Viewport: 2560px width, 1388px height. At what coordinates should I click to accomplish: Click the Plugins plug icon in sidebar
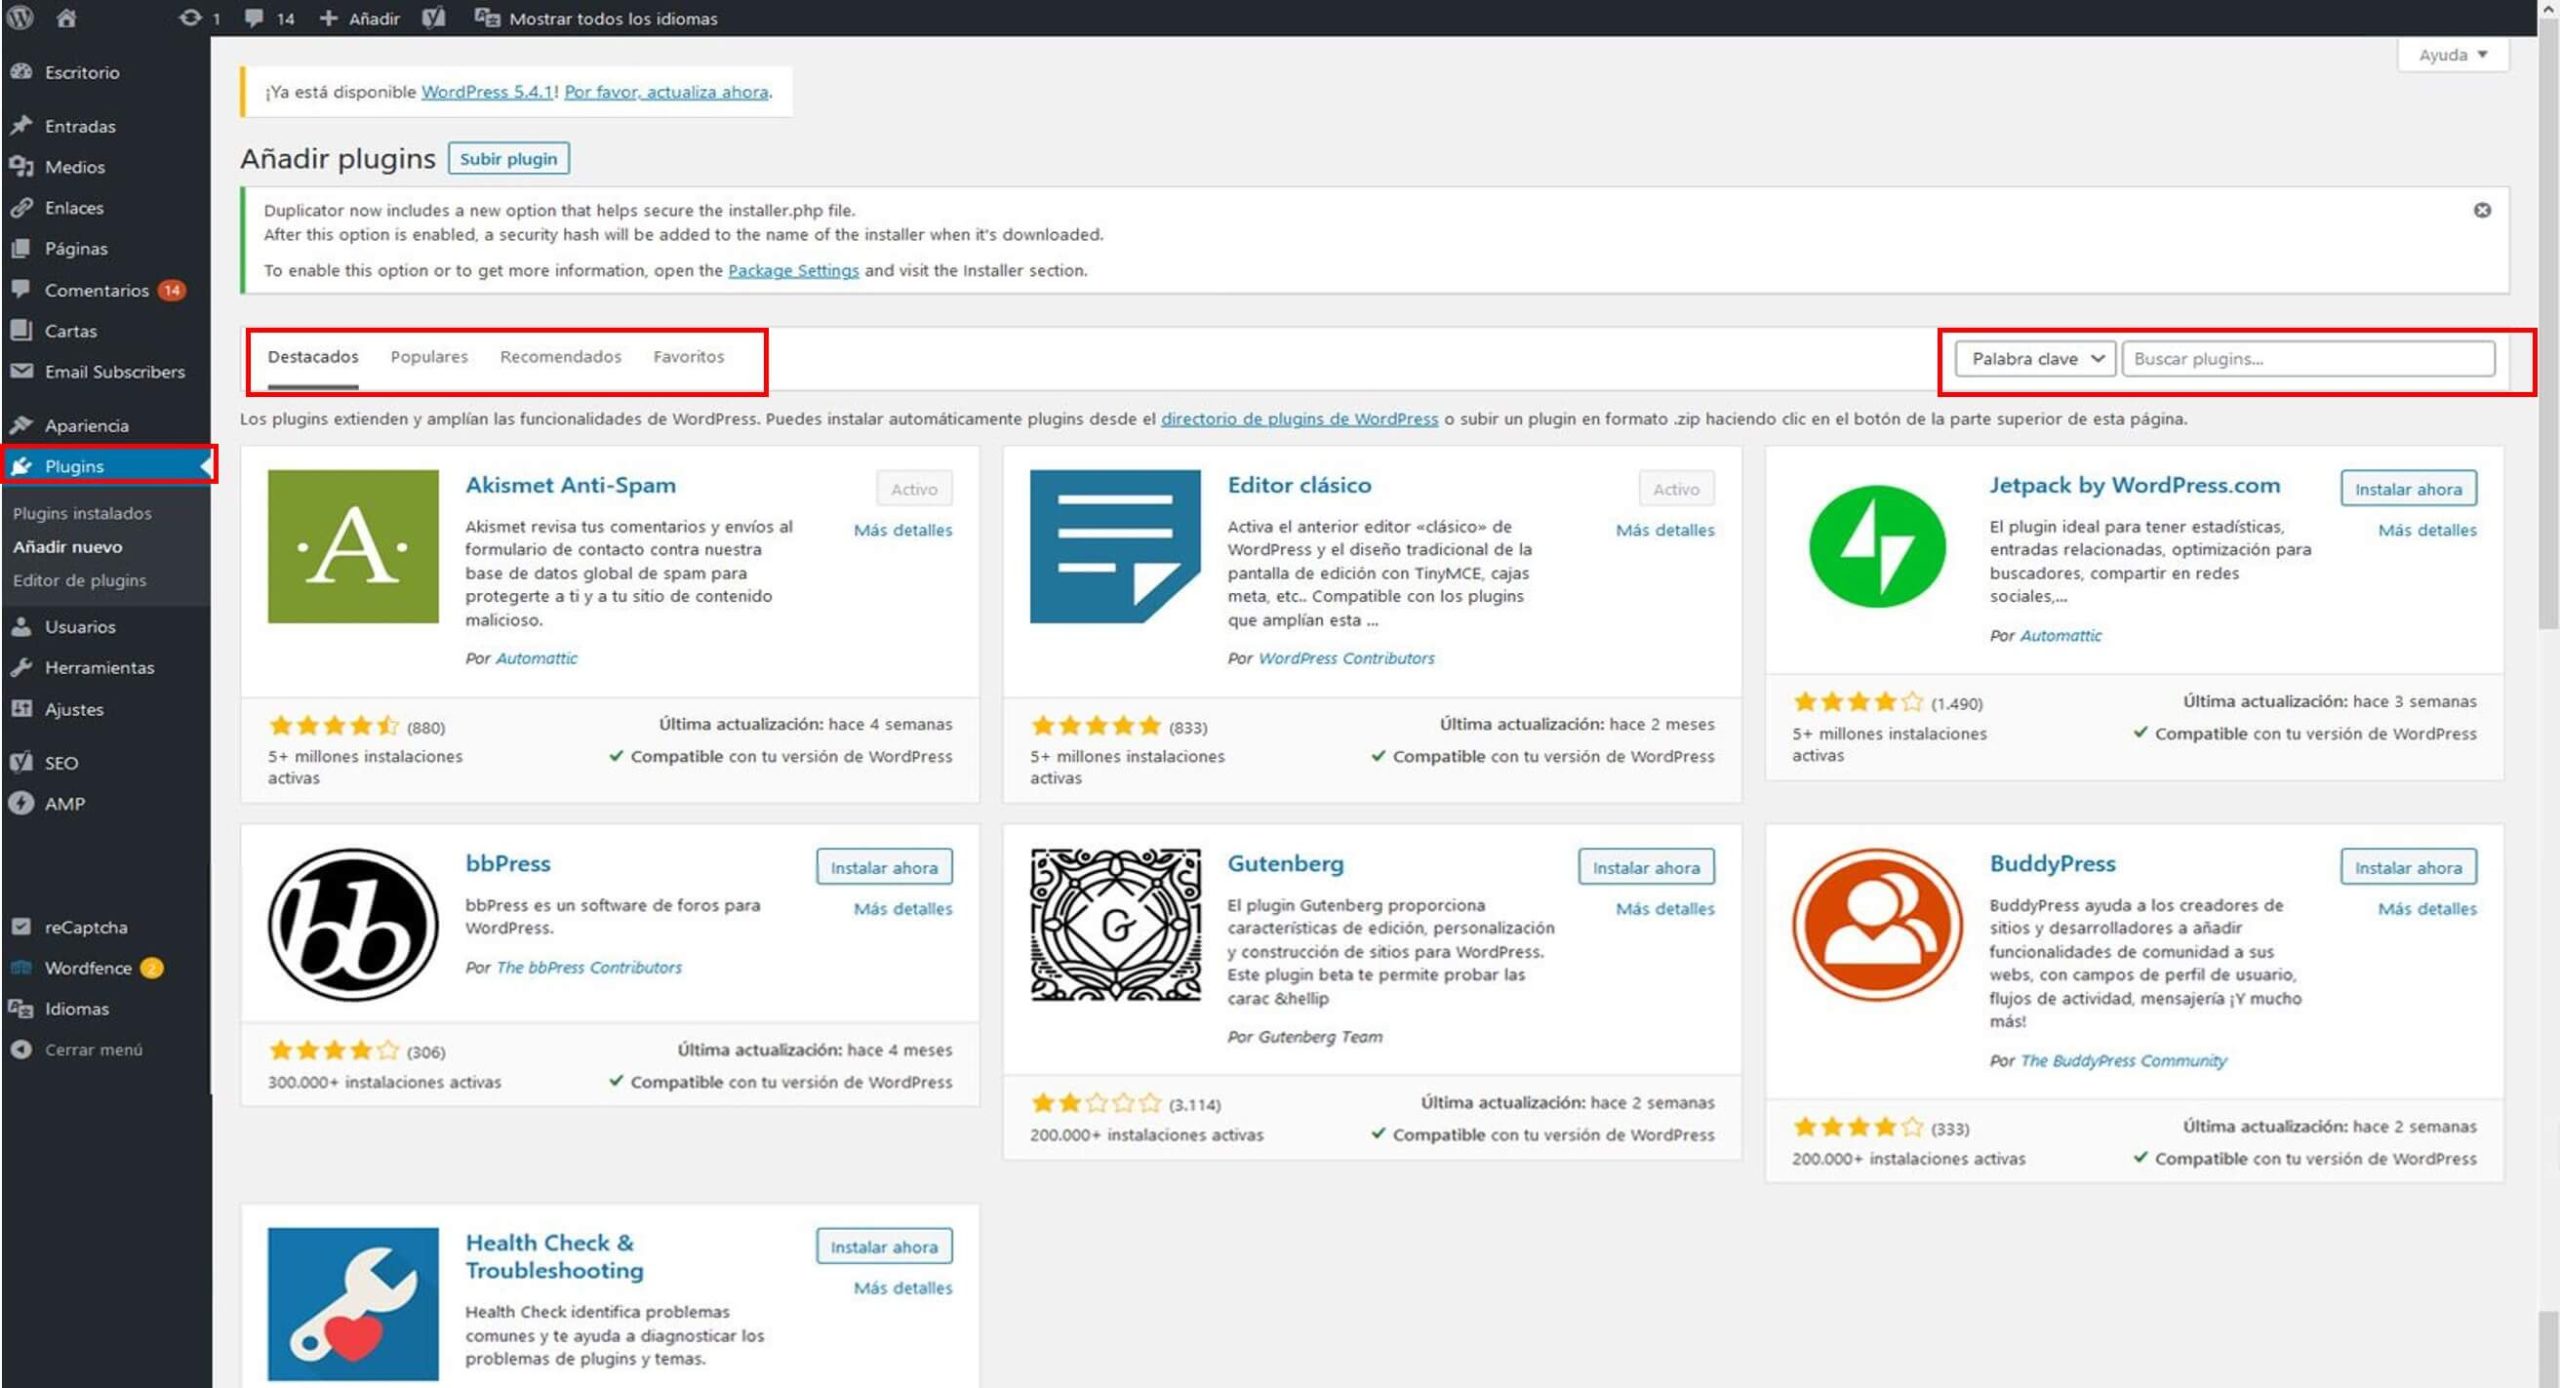(x=23, y=465)
